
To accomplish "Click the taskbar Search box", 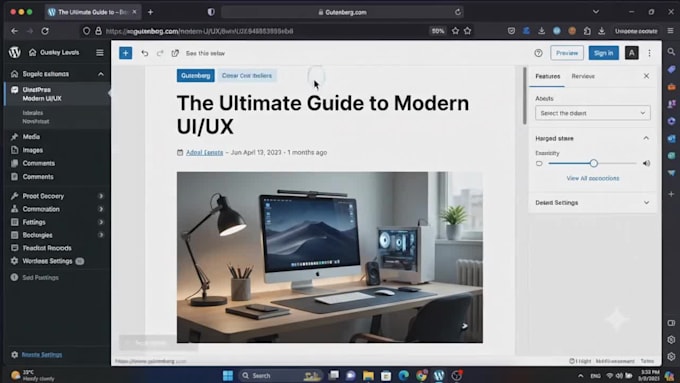I will click(x=281, y=375).
